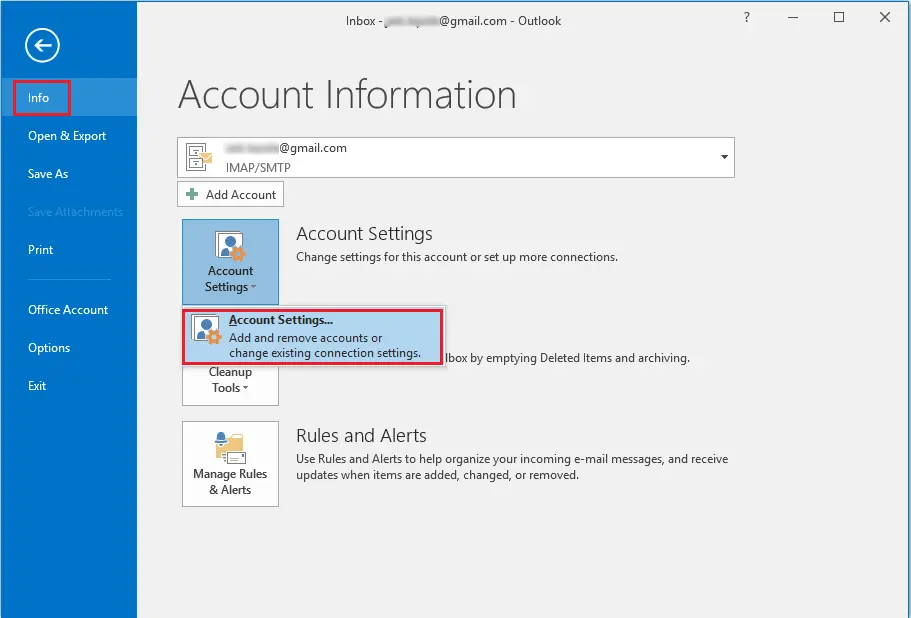Click the Add Account button

pos(230,195)
